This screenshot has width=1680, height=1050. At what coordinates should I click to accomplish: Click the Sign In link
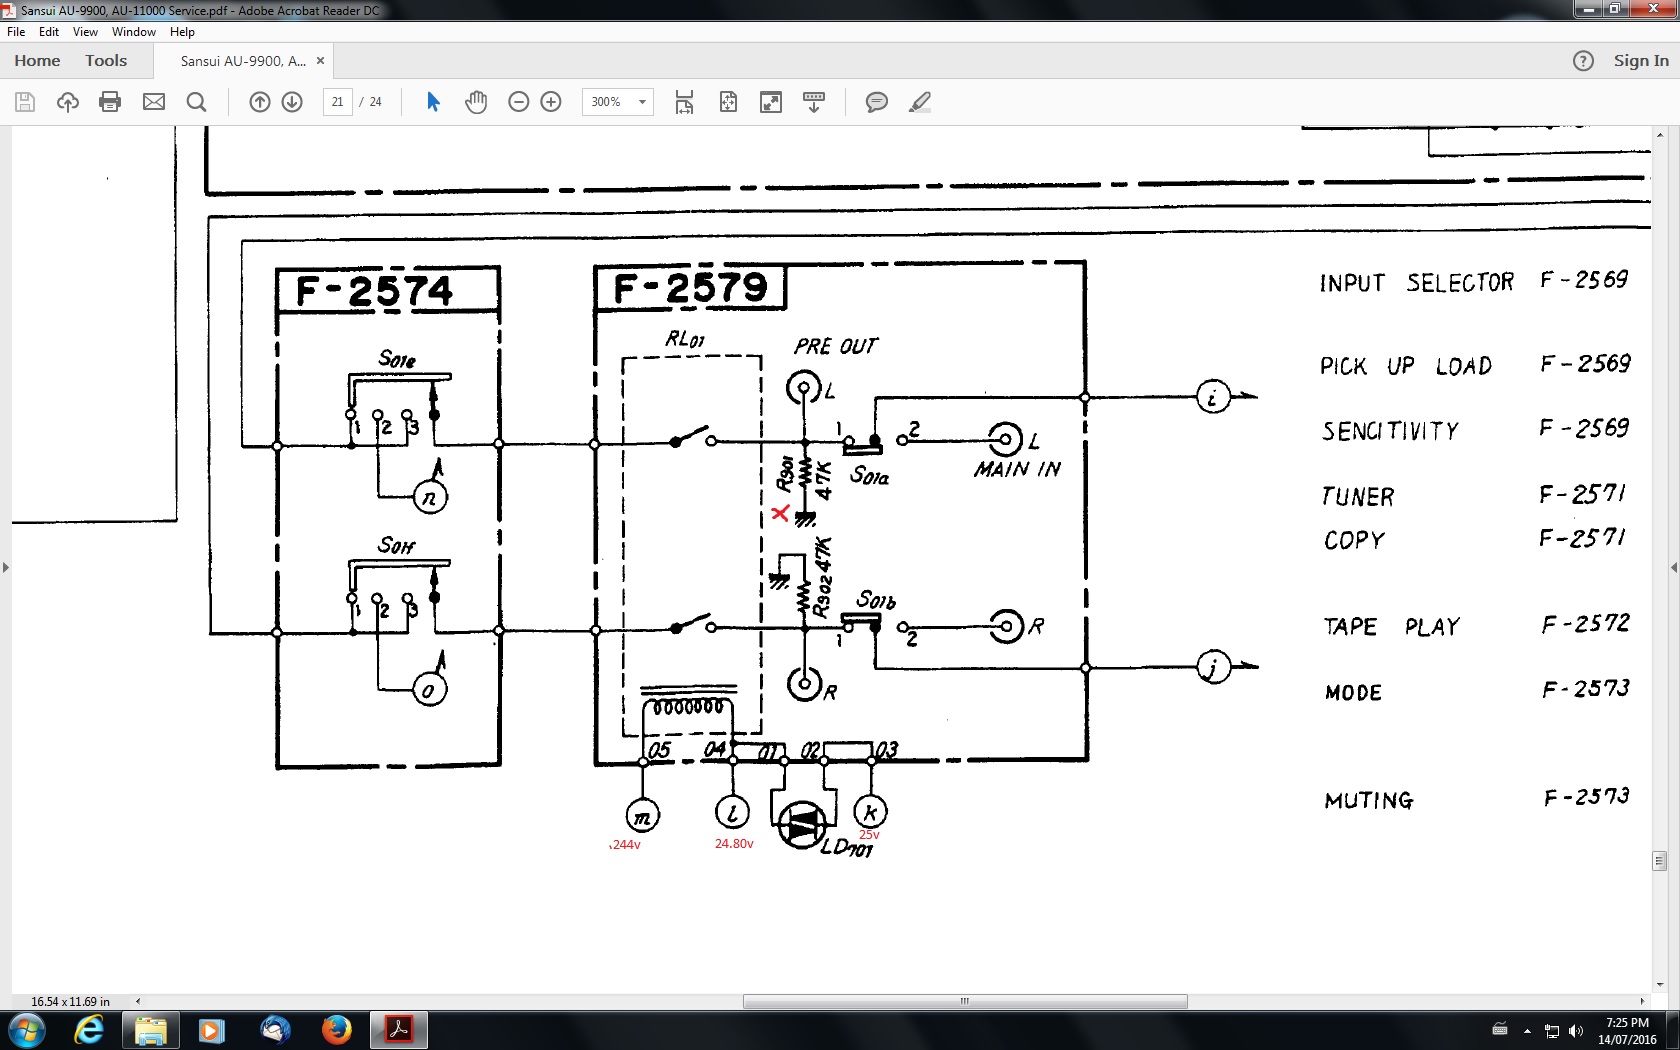[x=1641, y=61]
